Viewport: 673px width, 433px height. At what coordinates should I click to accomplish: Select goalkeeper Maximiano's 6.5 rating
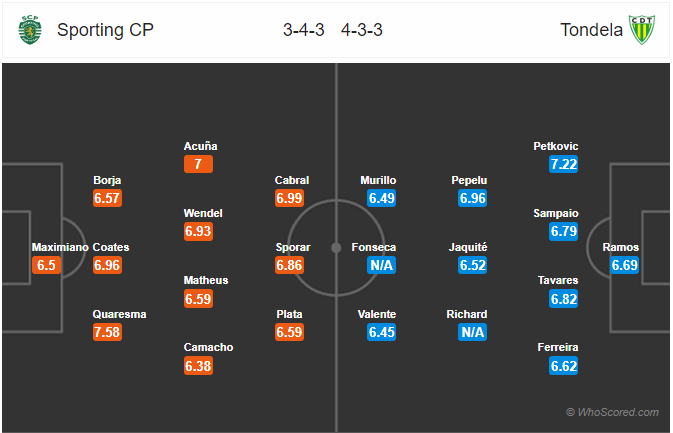[x=46, y=265]
